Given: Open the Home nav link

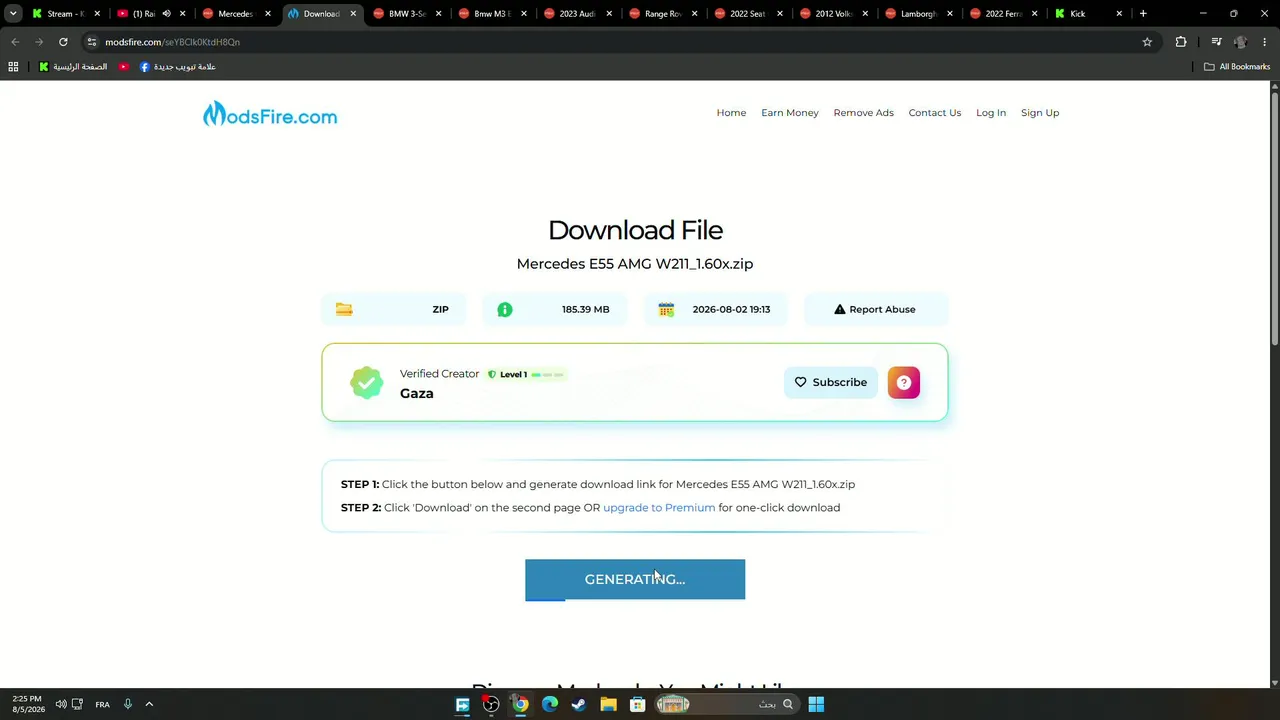Looking at the screenshot, I should click(731, 113).
